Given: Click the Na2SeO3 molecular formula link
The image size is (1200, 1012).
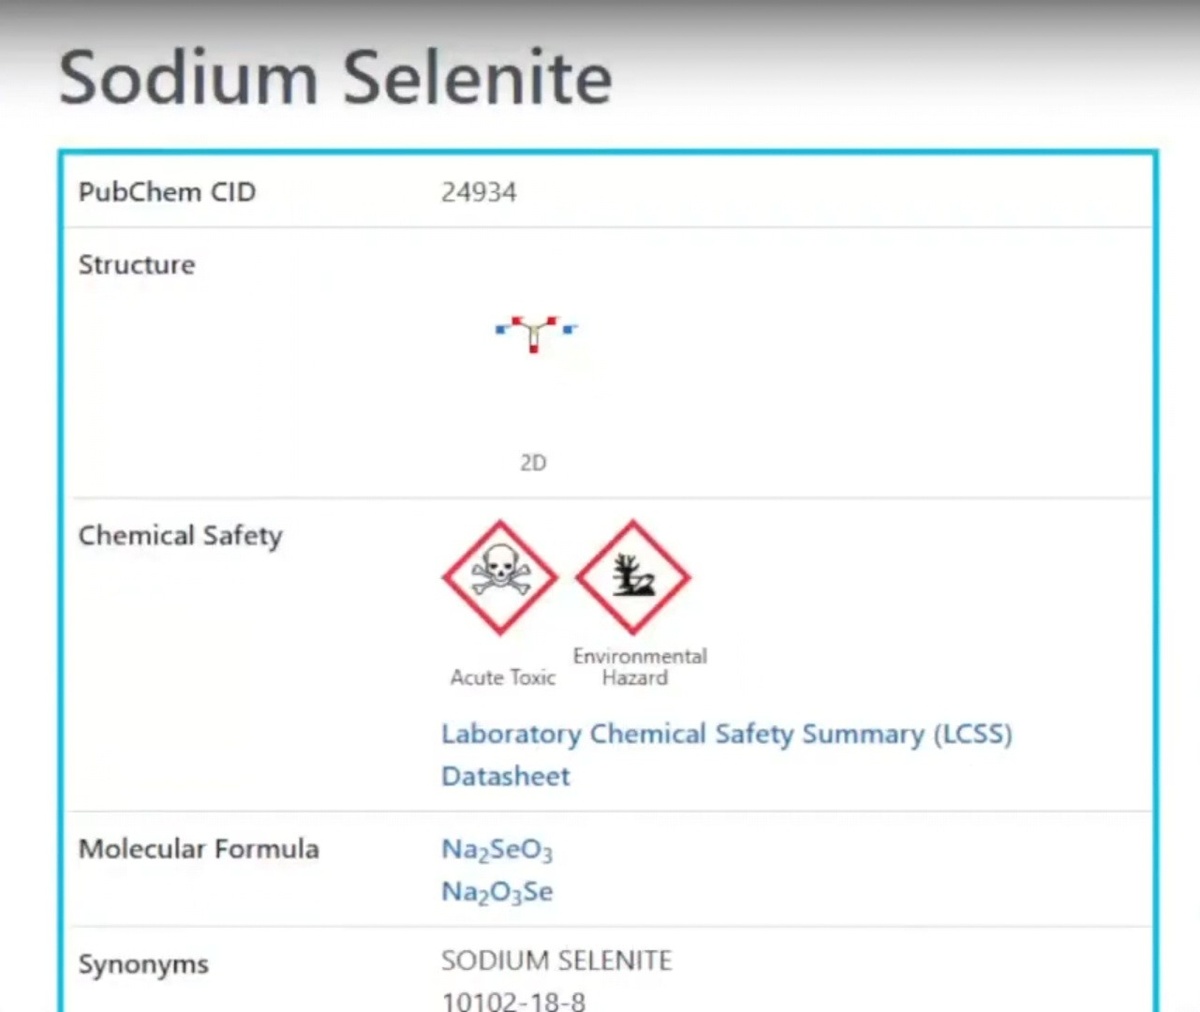Looking at the screenshot, I should pyautogui.click(x=496, y=850).
